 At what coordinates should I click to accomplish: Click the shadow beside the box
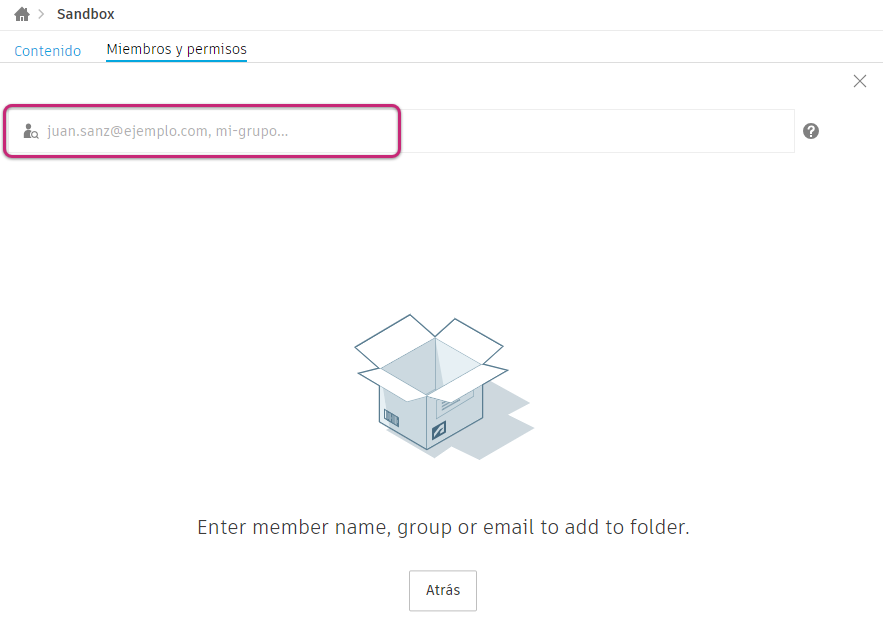point(505,420)
